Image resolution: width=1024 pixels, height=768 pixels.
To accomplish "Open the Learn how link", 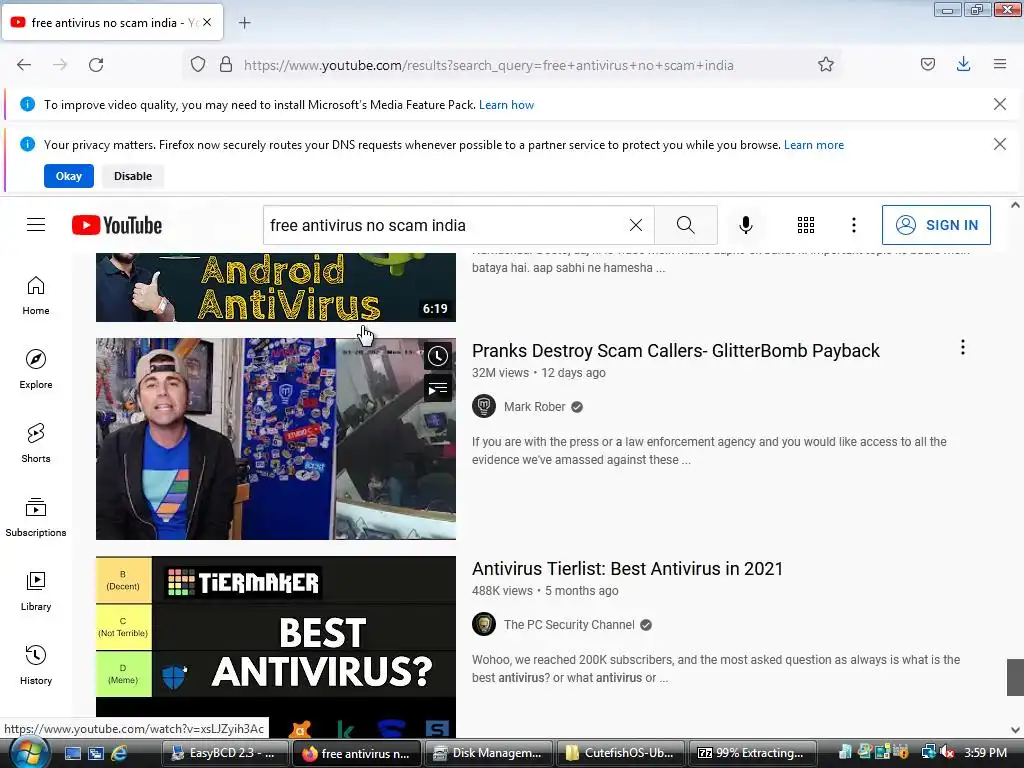I will tap(506, 105).
